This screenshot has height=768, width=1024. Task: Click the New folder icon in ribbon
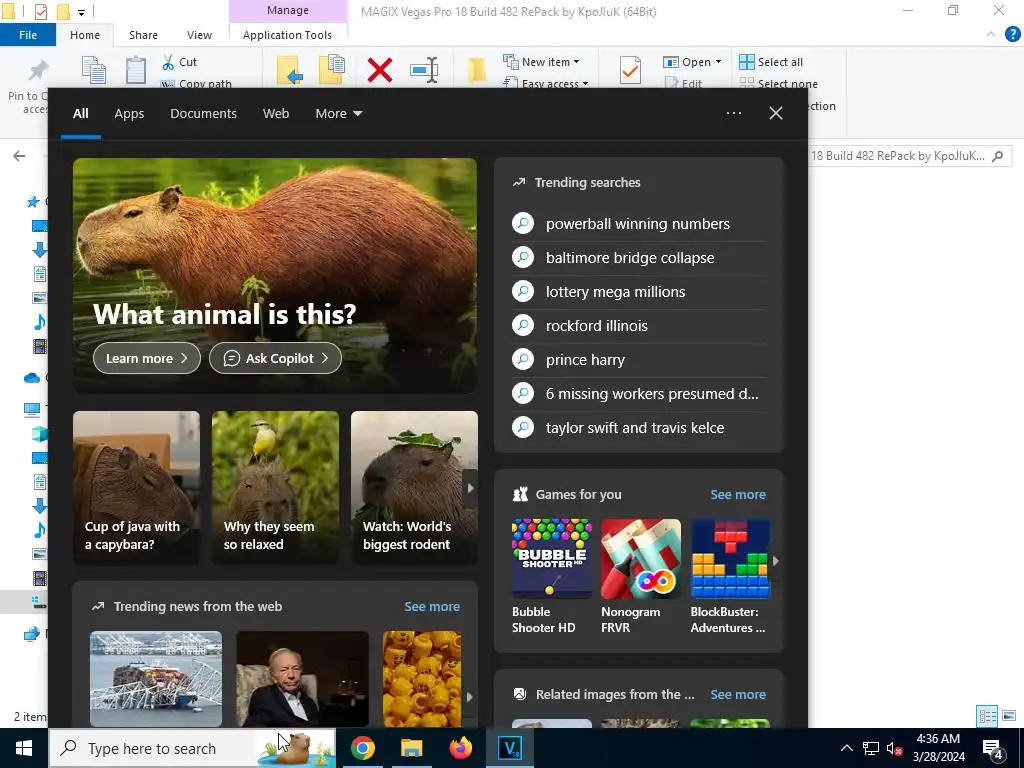pos(477,70)
